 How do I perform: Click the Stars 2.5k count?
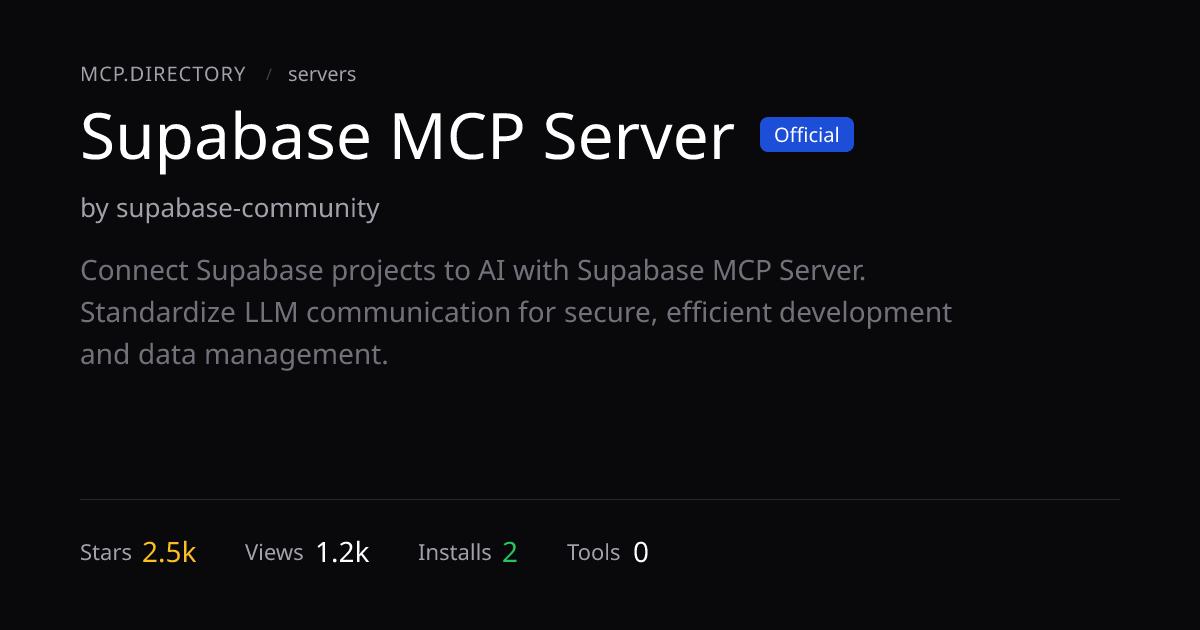click(x=138, y=552)
